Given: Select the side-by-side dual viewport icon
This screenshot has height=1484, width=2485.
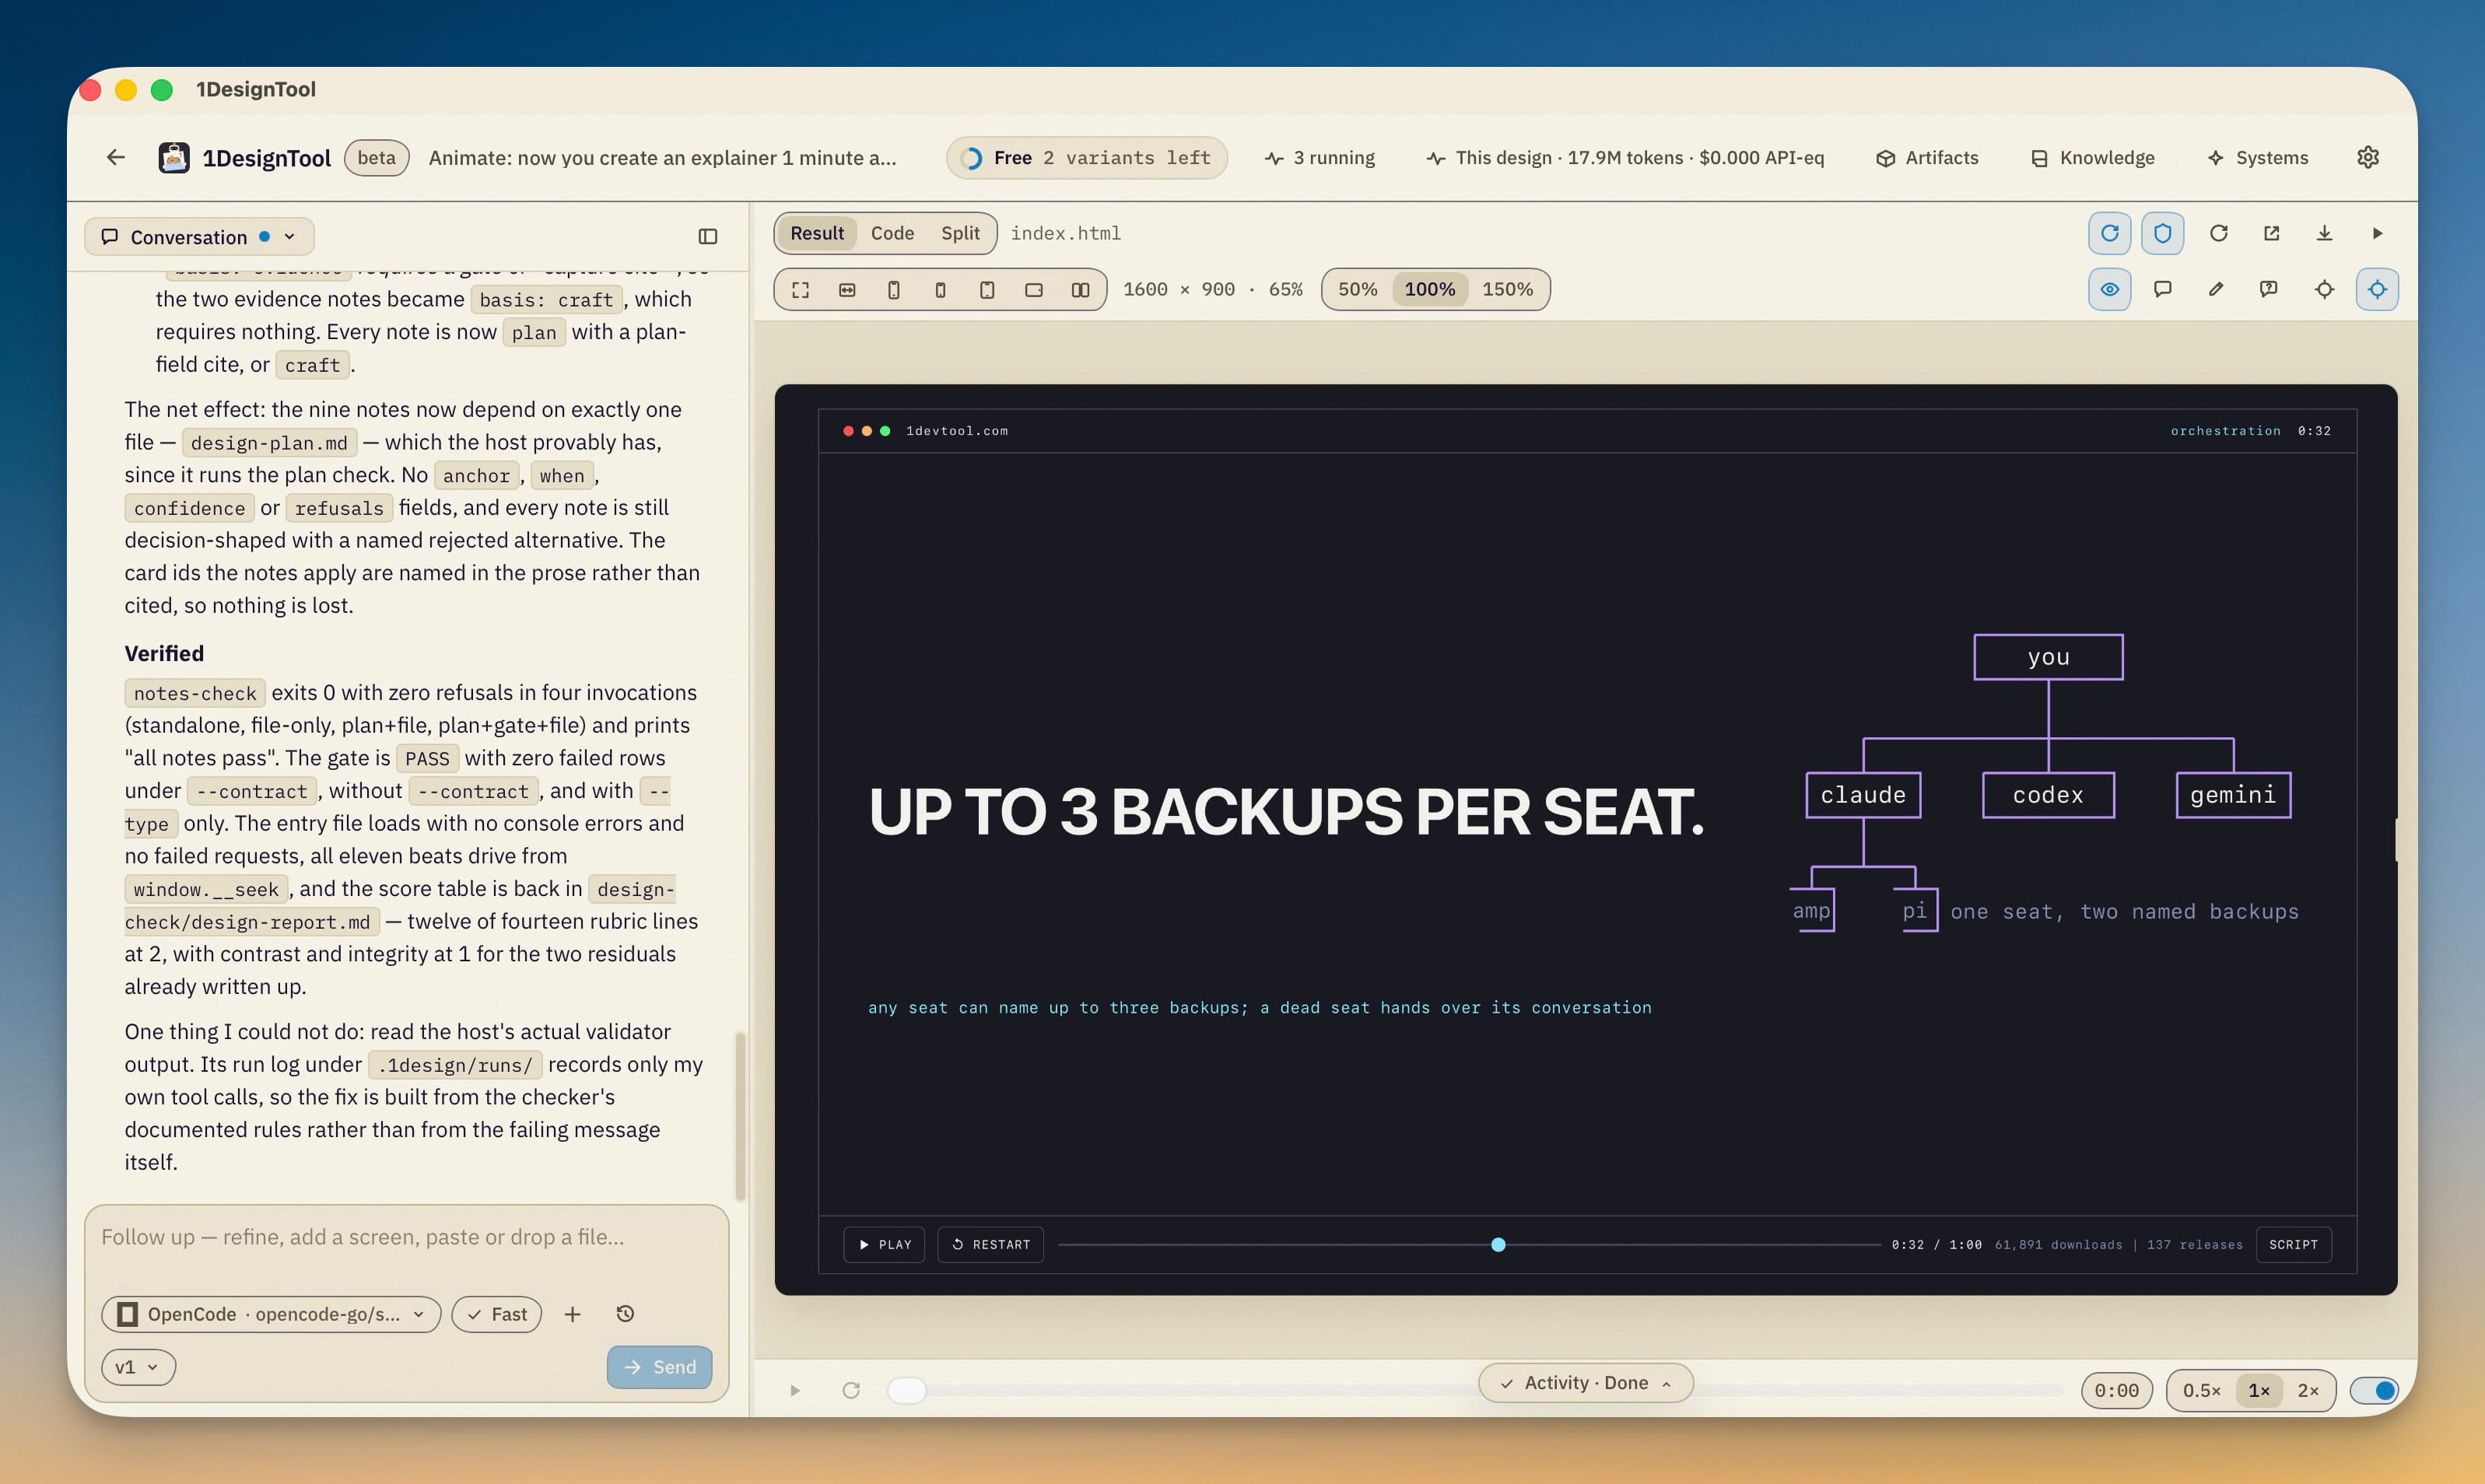Looking at the screenshot, I should click(x=1080, y=289).
